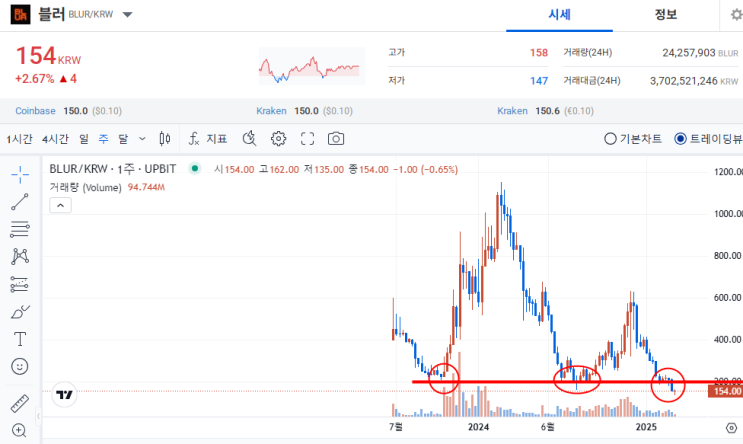Viewport: 743px width, 444px height.
Task: Open chart alert clock tool
Action: tap(249, 139)
